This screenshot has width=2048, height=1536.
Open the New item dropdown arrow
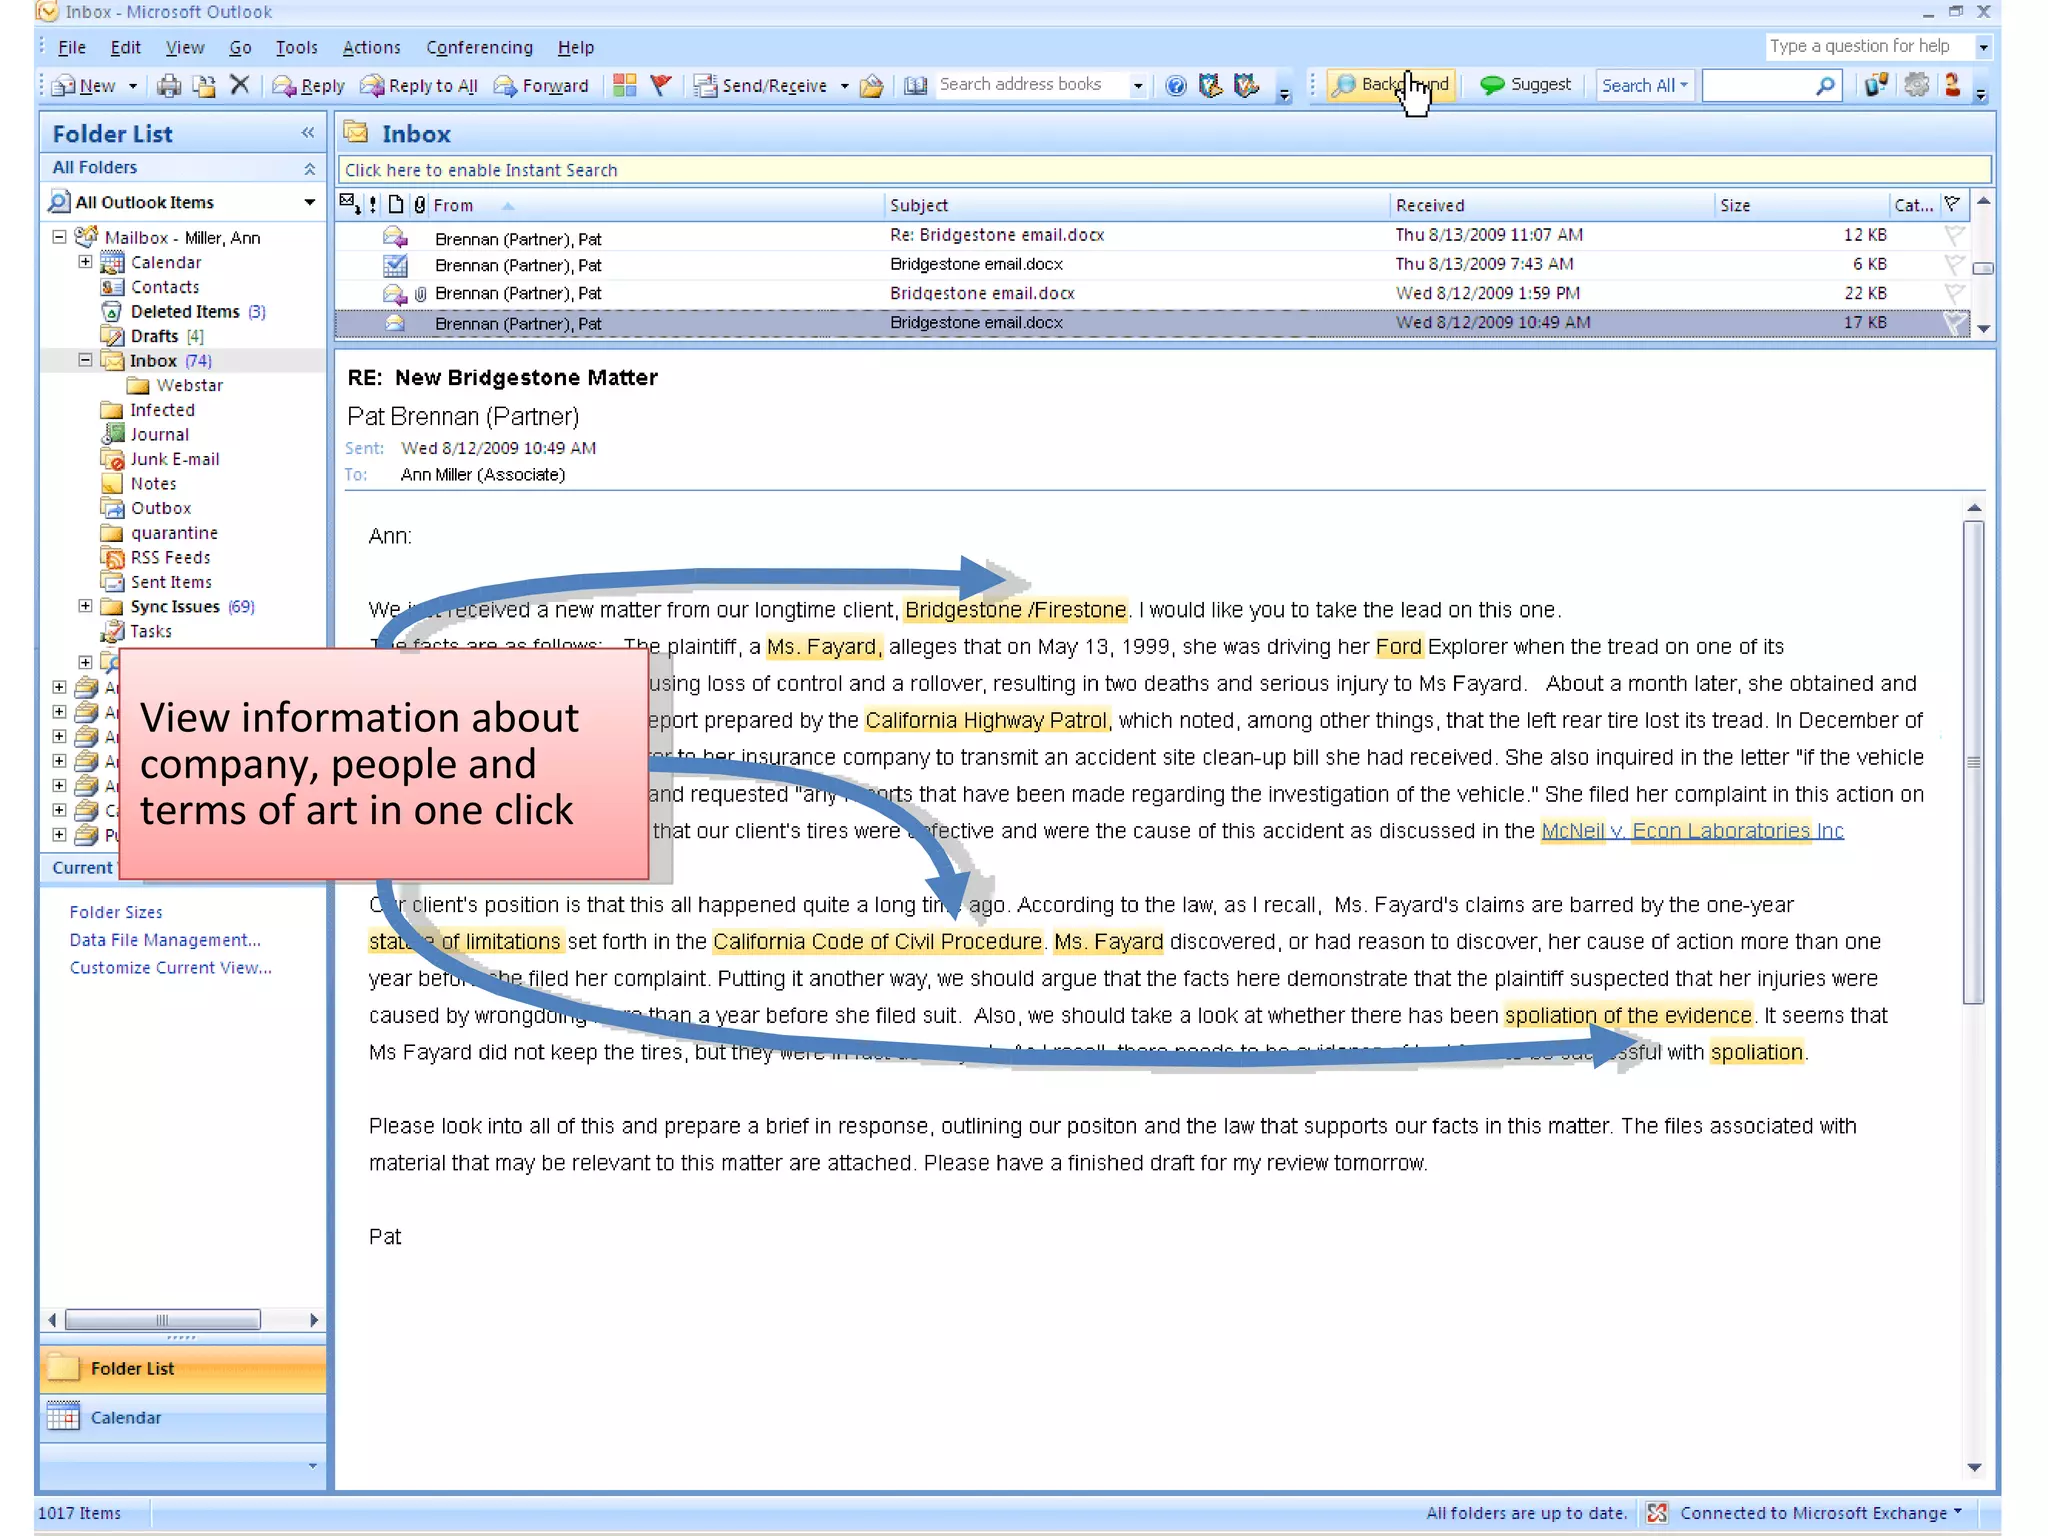[132, 86]
